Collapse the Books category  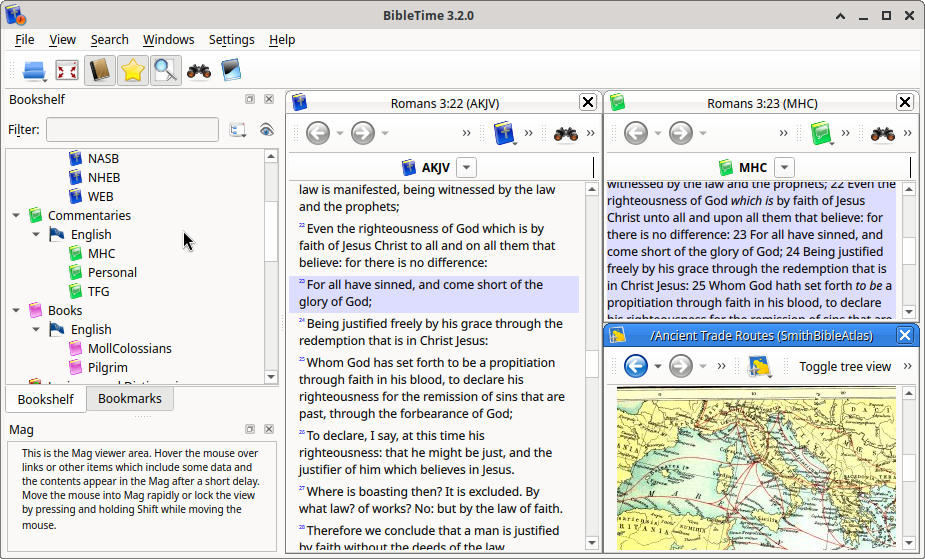click(17, 310)
